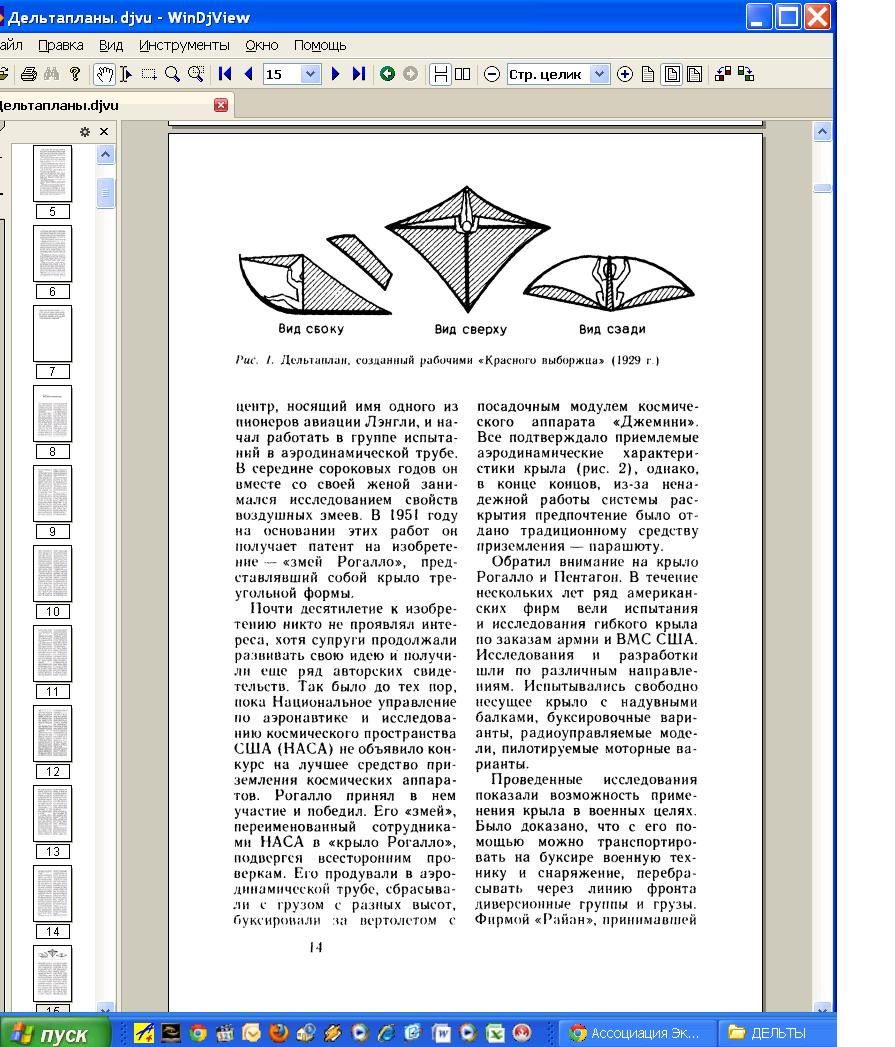Open the Вид menu
The height and width of the screenshot is (1047, 895).
111,45
